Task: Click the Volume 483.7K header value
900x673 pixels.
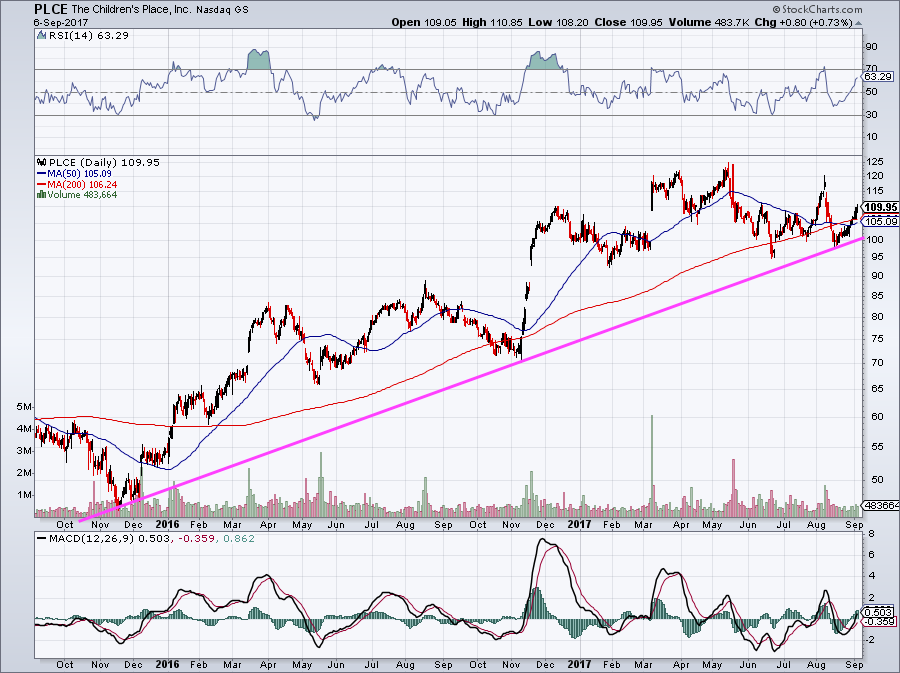Action: point(708,22)
